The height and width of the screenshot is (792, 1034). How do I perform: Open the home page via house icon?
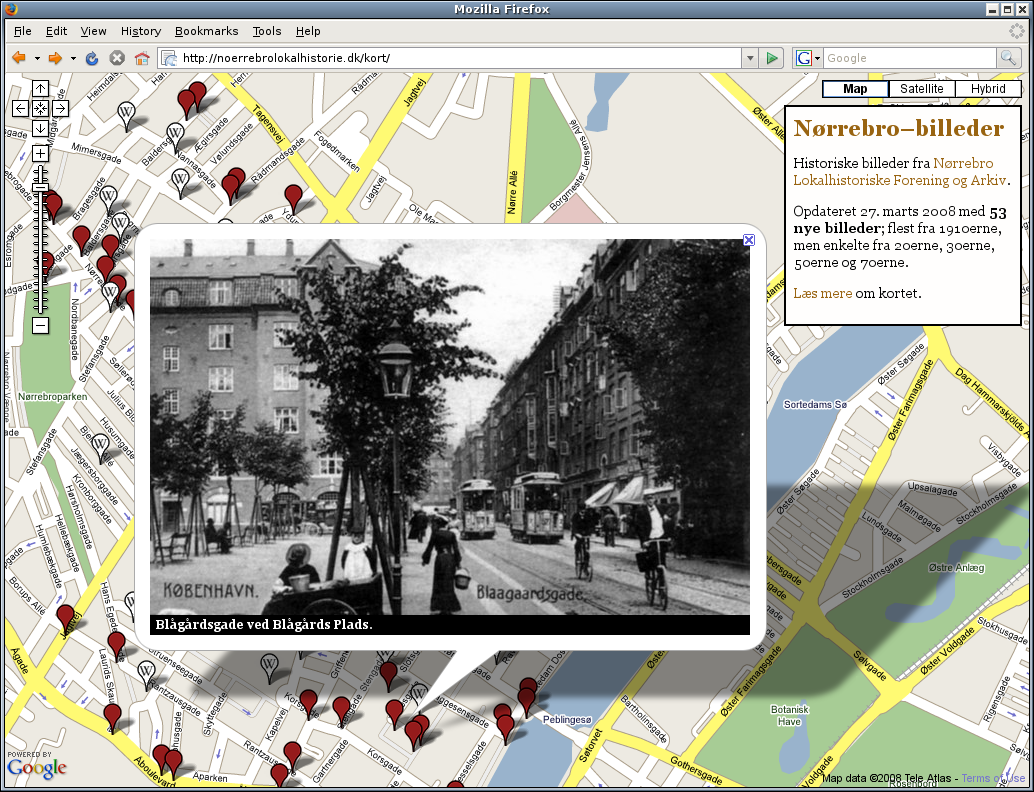point(142,58)
